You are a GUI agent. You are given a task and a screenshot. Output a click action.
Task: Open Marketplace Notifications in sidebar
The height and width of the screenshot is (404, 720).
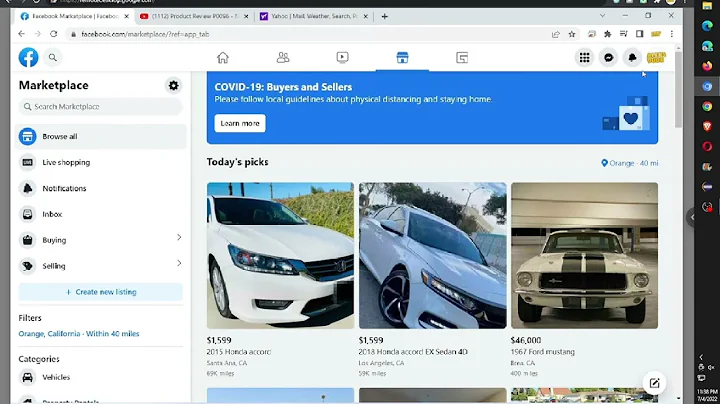101,188
